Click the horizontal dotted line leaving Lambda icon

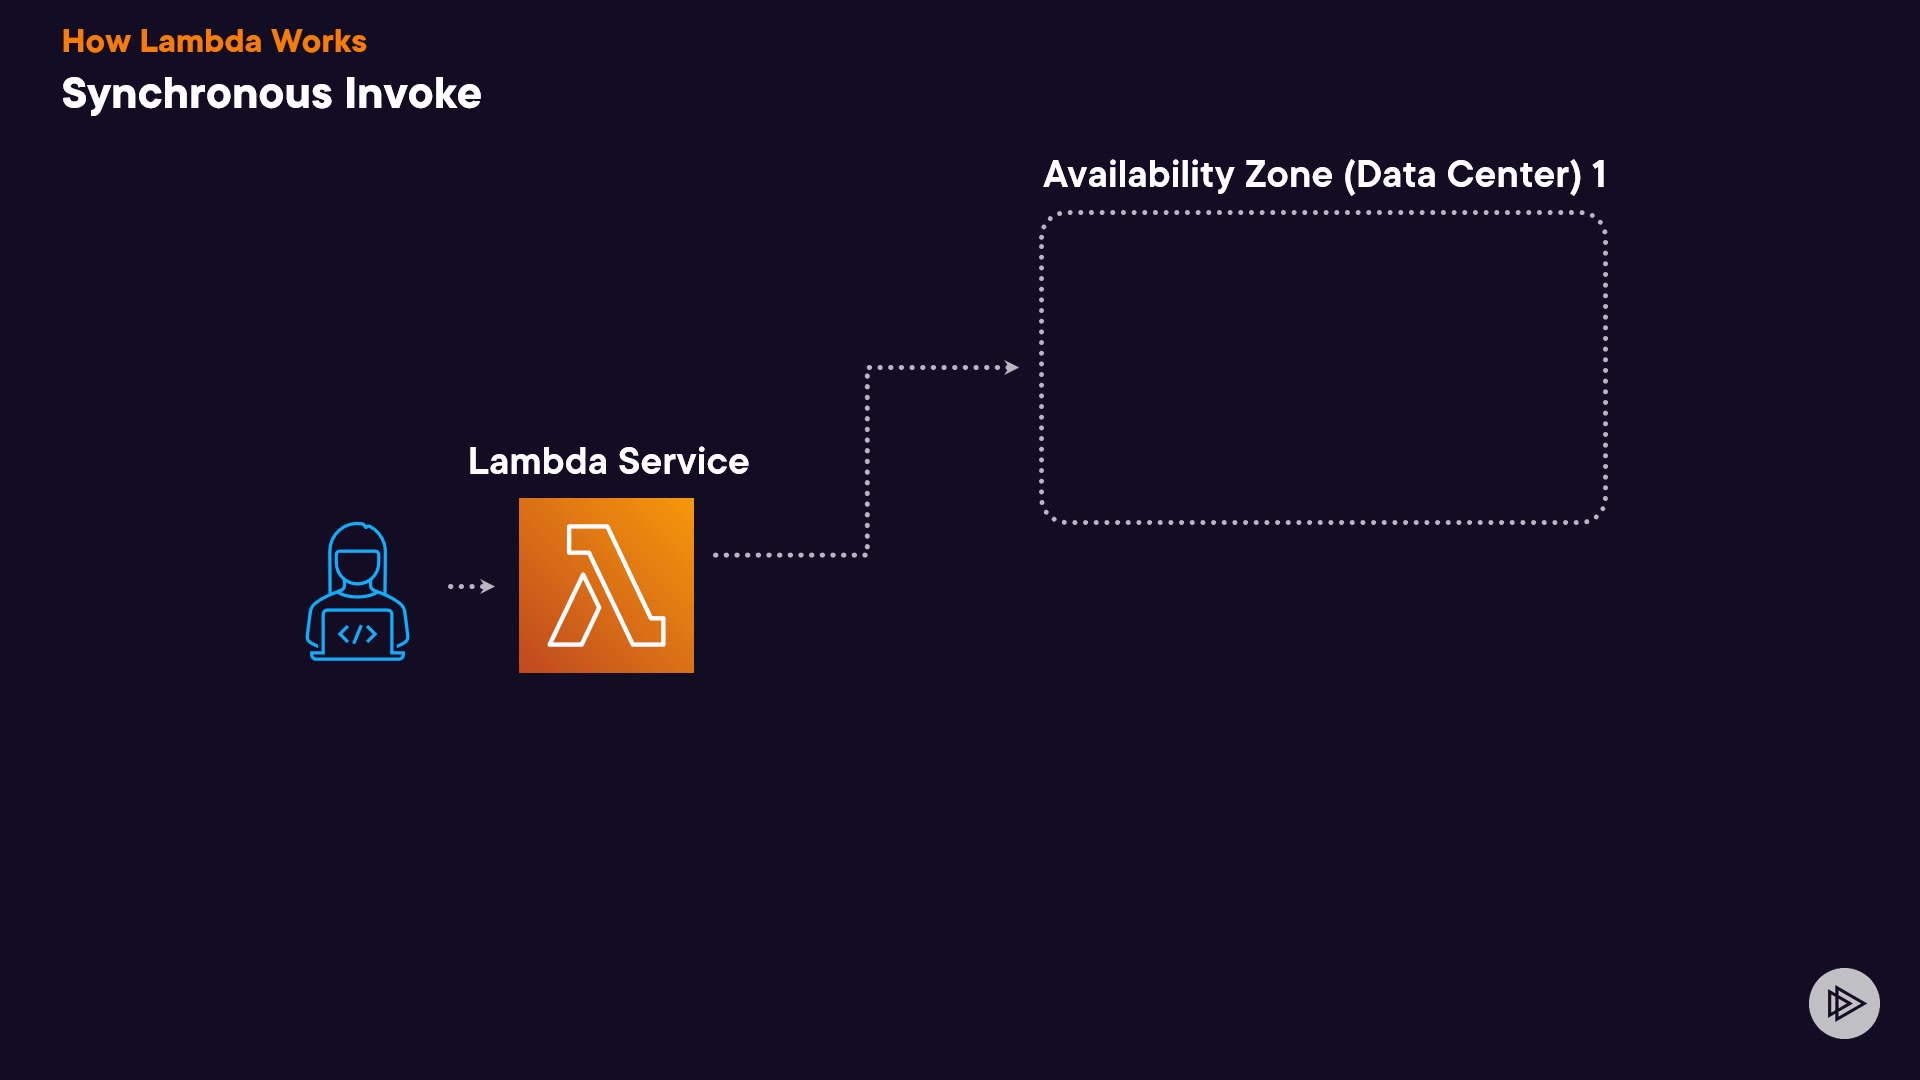pos(788,555)
